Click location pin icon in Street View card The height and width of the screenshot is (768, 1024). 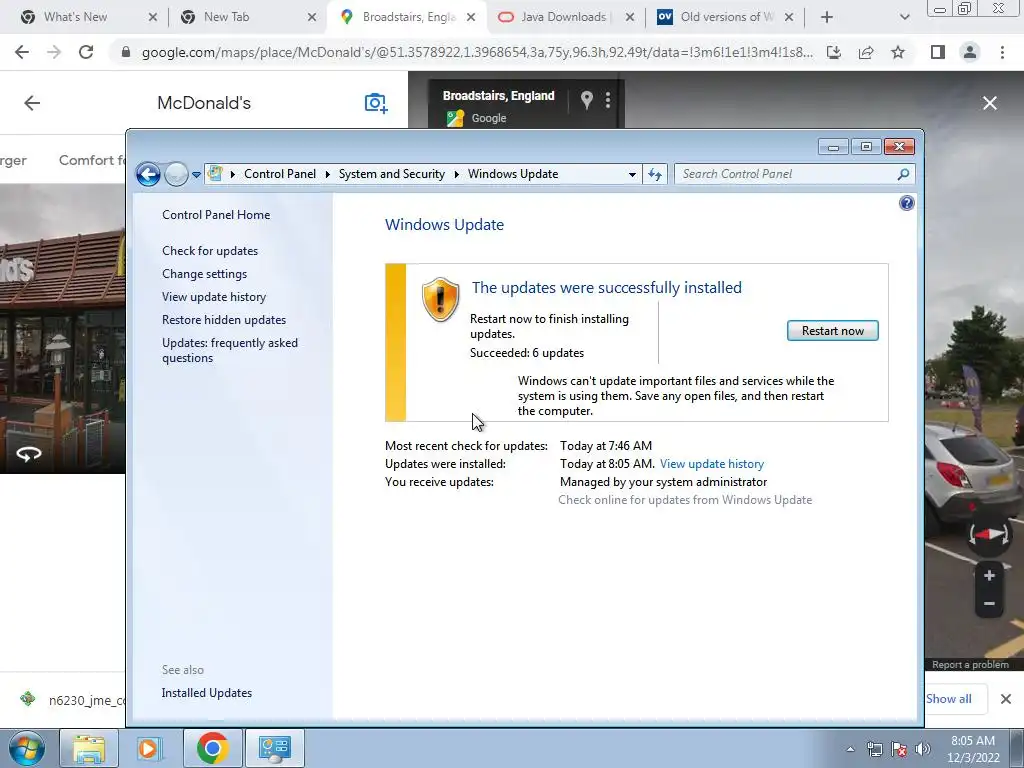coord(586,99)
